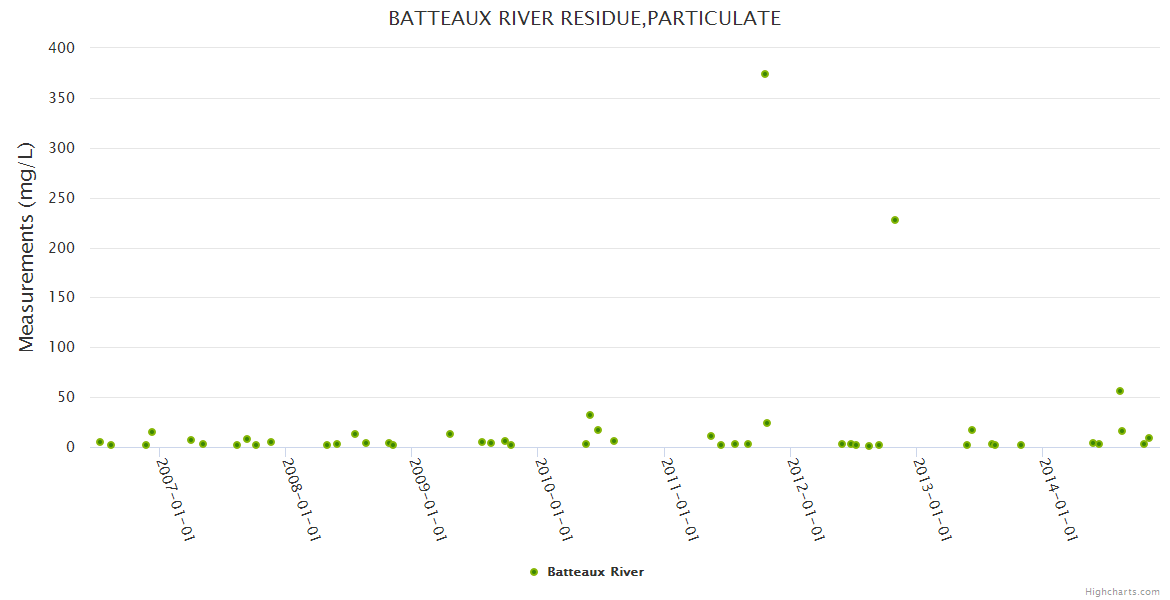Viewport: 1170px width, 600px height.
Task: Toggle the Batteaux River legend series
Action: tap(595, 572)
